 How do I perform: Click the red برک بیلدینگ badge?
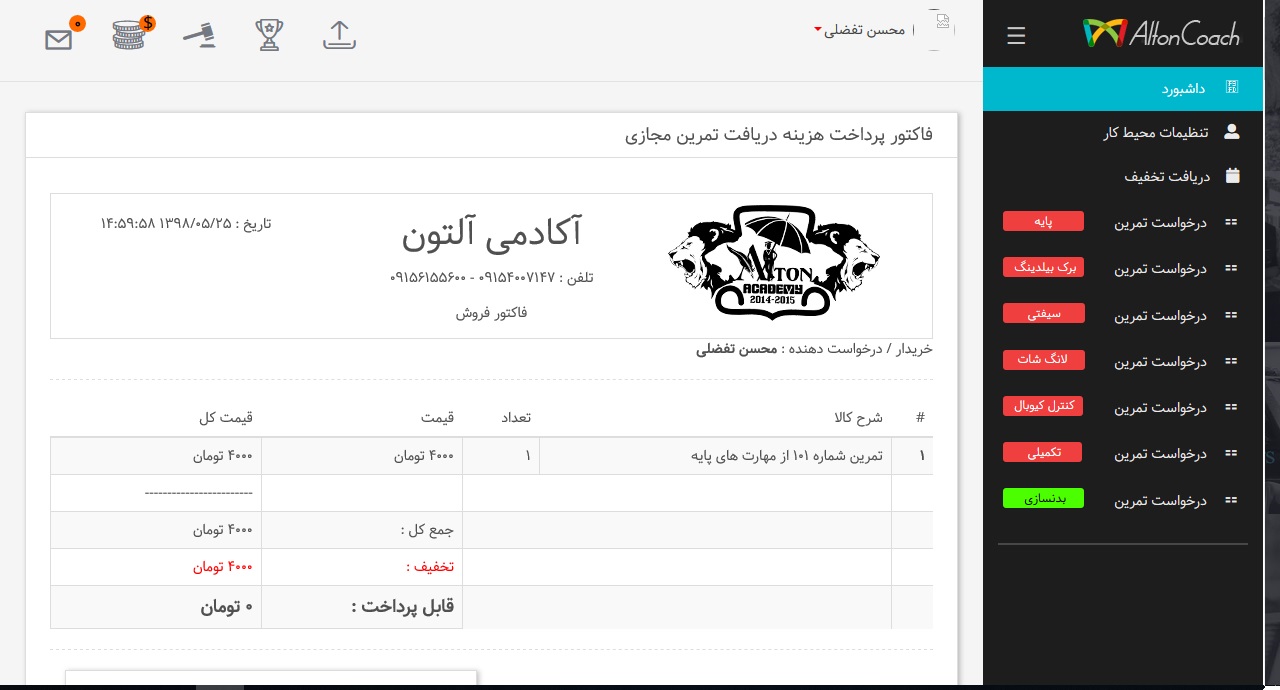(x=1043, y=267)
